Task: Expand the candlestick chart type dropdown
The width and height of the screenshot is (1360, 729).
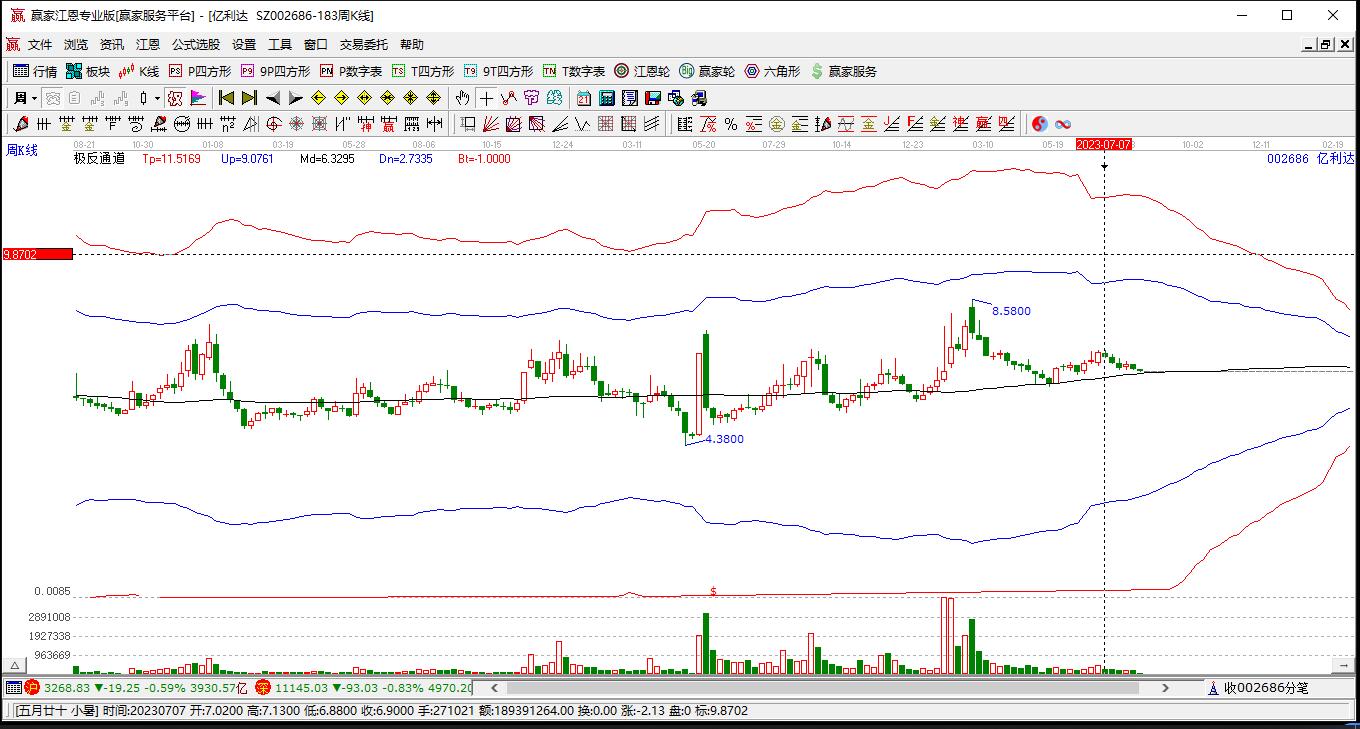Action: [157, 98]
